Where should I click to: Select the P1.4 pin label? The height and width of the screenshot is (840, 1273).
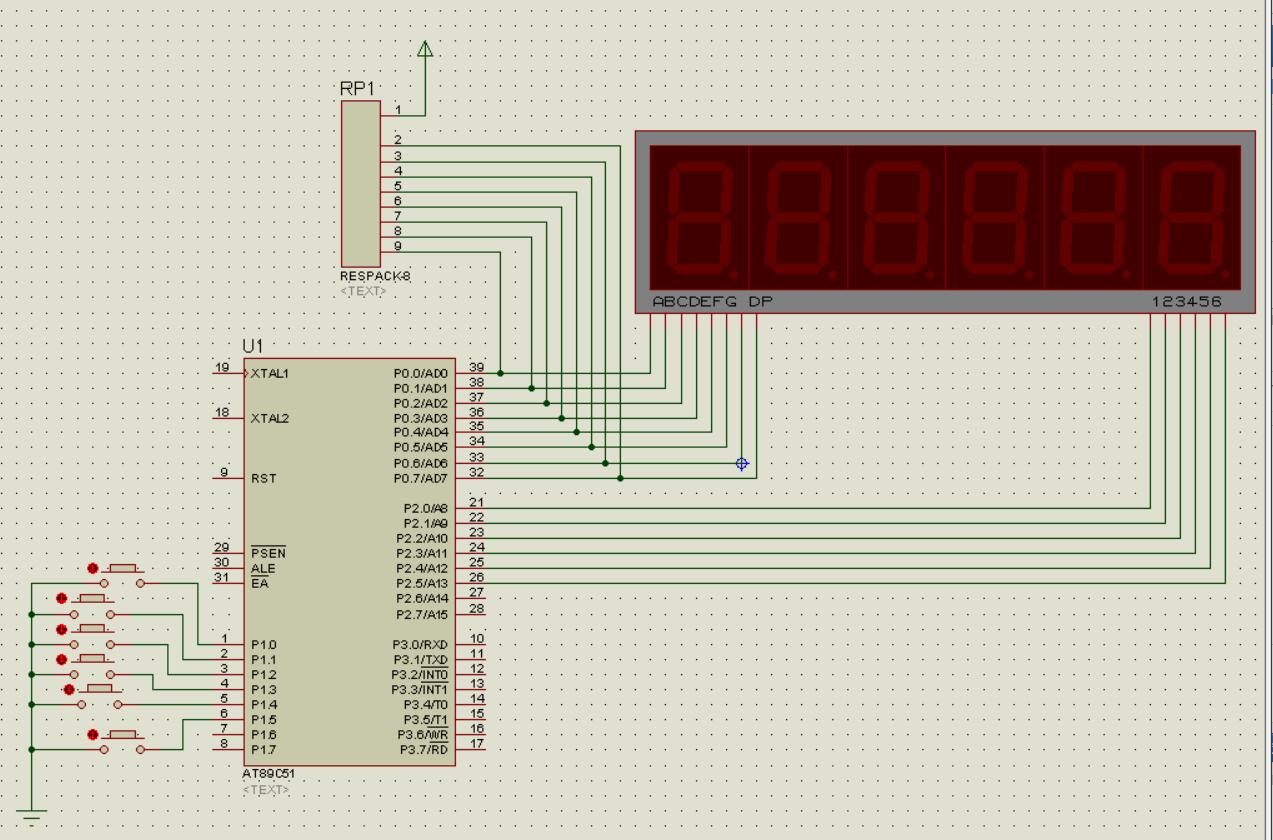[264, 704]
